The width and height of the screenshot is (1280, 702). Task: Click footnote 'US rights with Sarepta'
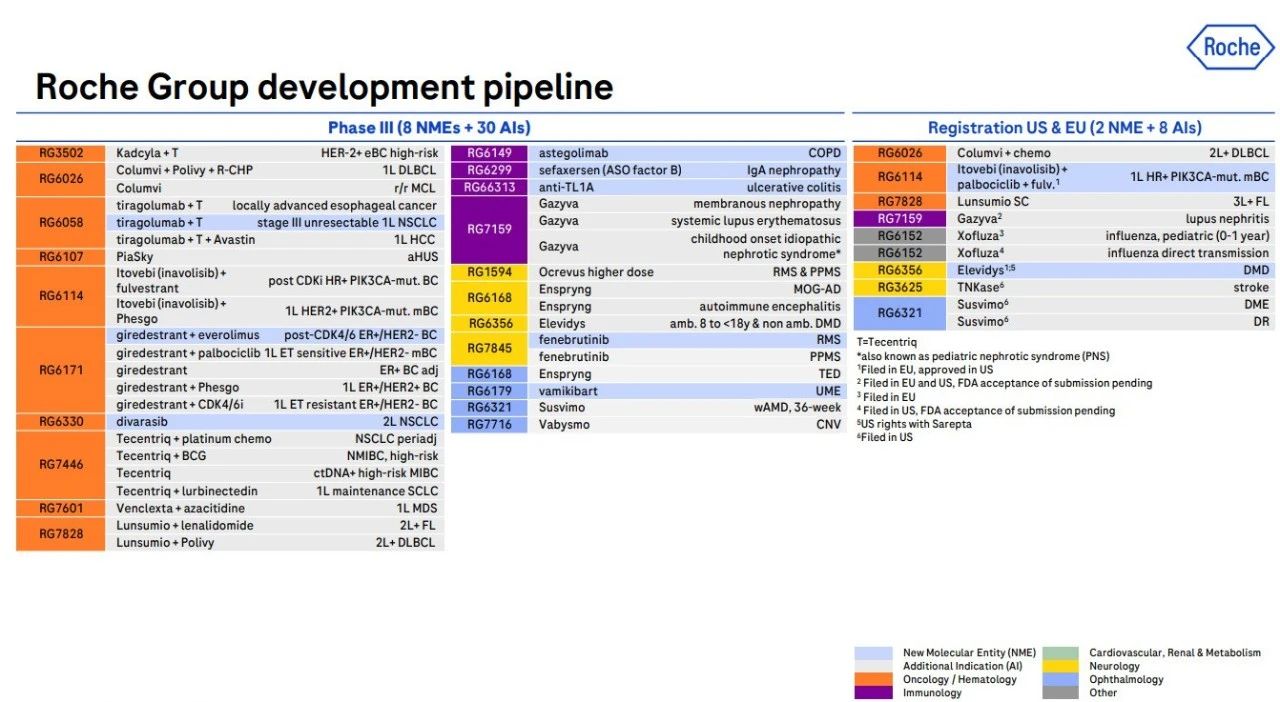tap(914, 424)
